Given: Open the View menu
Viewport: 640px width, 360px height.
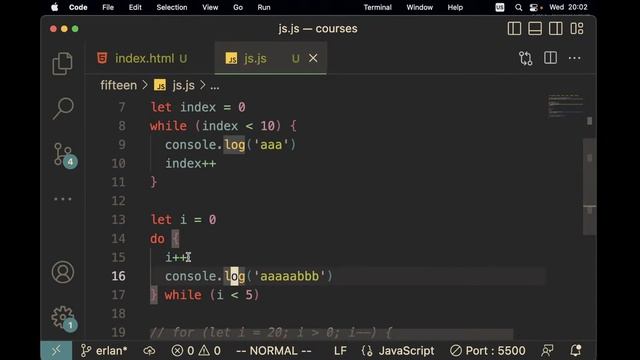Looking at the screenshot, I should [210, 7].
